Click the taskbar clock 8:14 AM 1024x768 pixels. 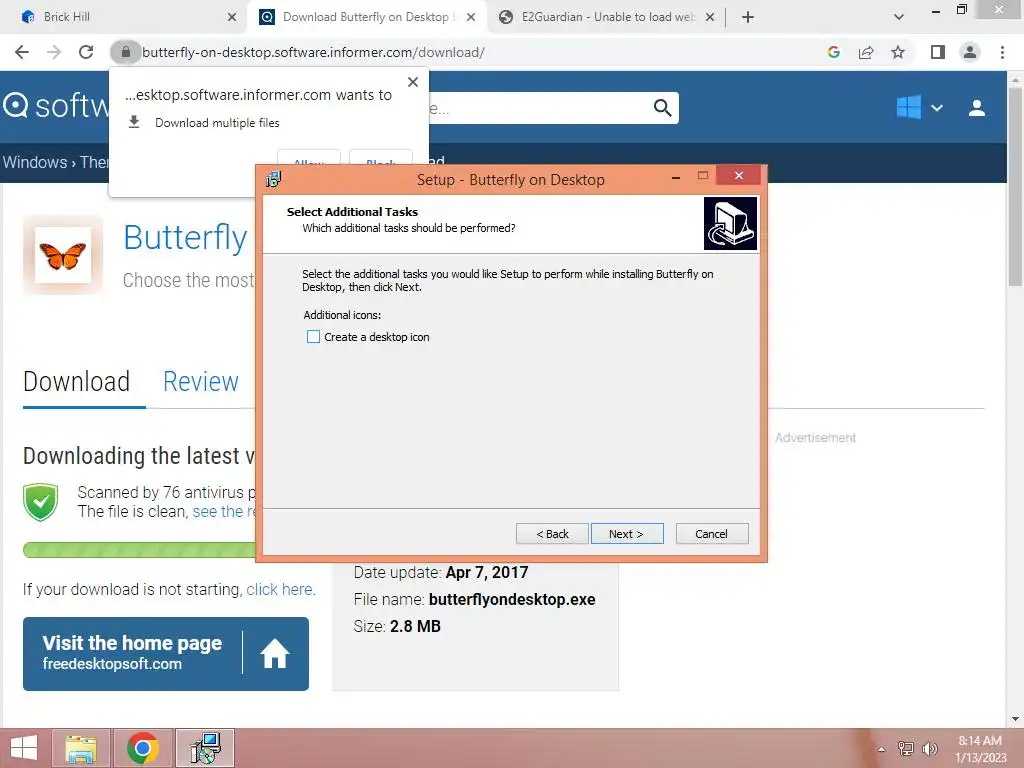980,741
